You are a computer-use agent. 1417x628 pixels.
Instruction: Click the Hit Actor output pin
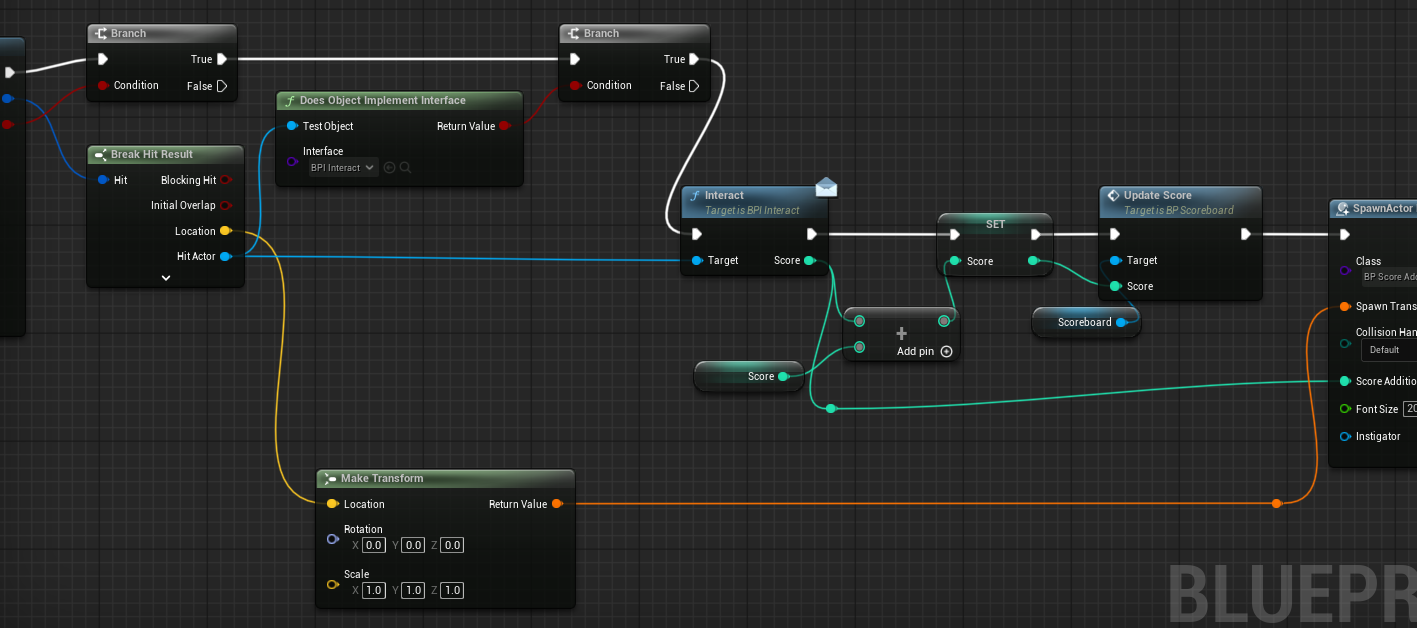click(226, 257)
